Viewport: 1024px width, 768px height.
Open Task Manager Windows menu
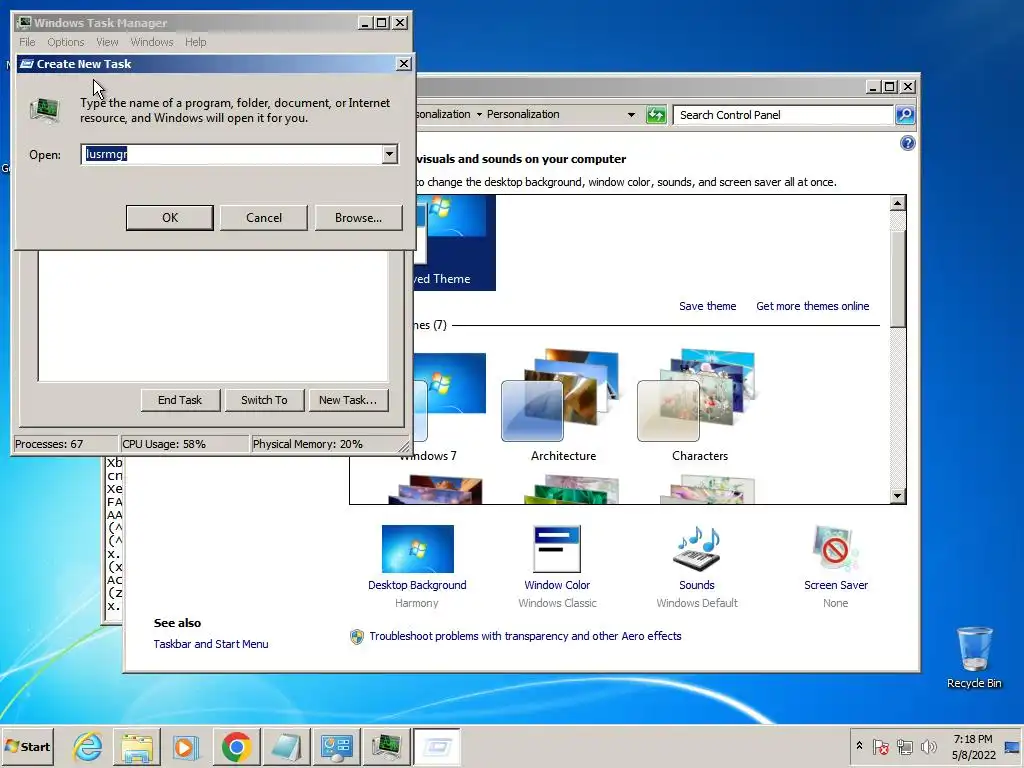point(152,42)
